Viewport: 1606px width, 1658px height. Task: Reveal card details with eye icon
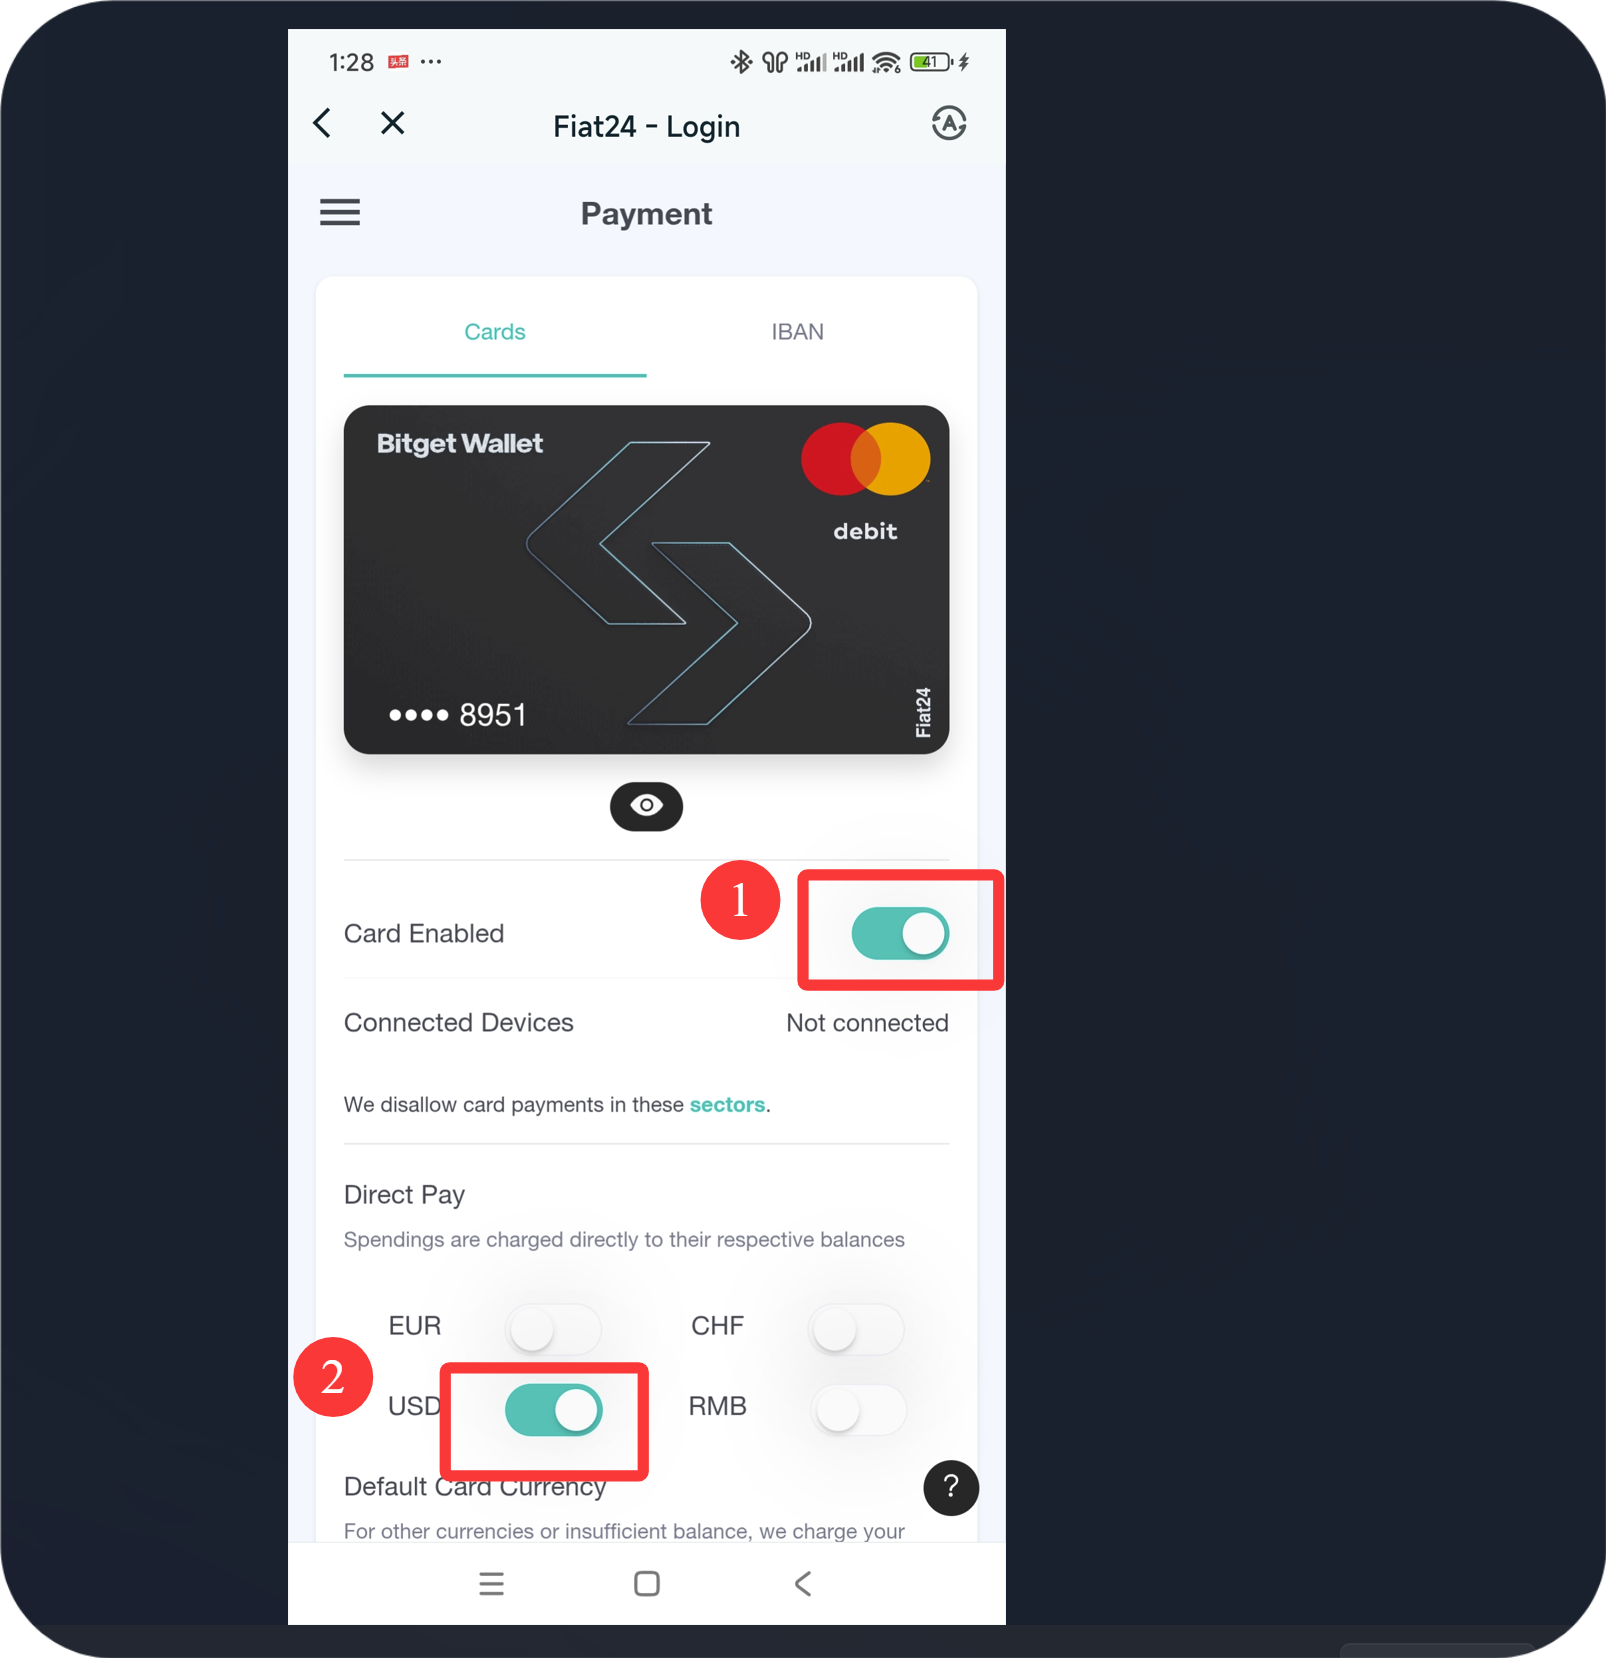pos(647,806)
